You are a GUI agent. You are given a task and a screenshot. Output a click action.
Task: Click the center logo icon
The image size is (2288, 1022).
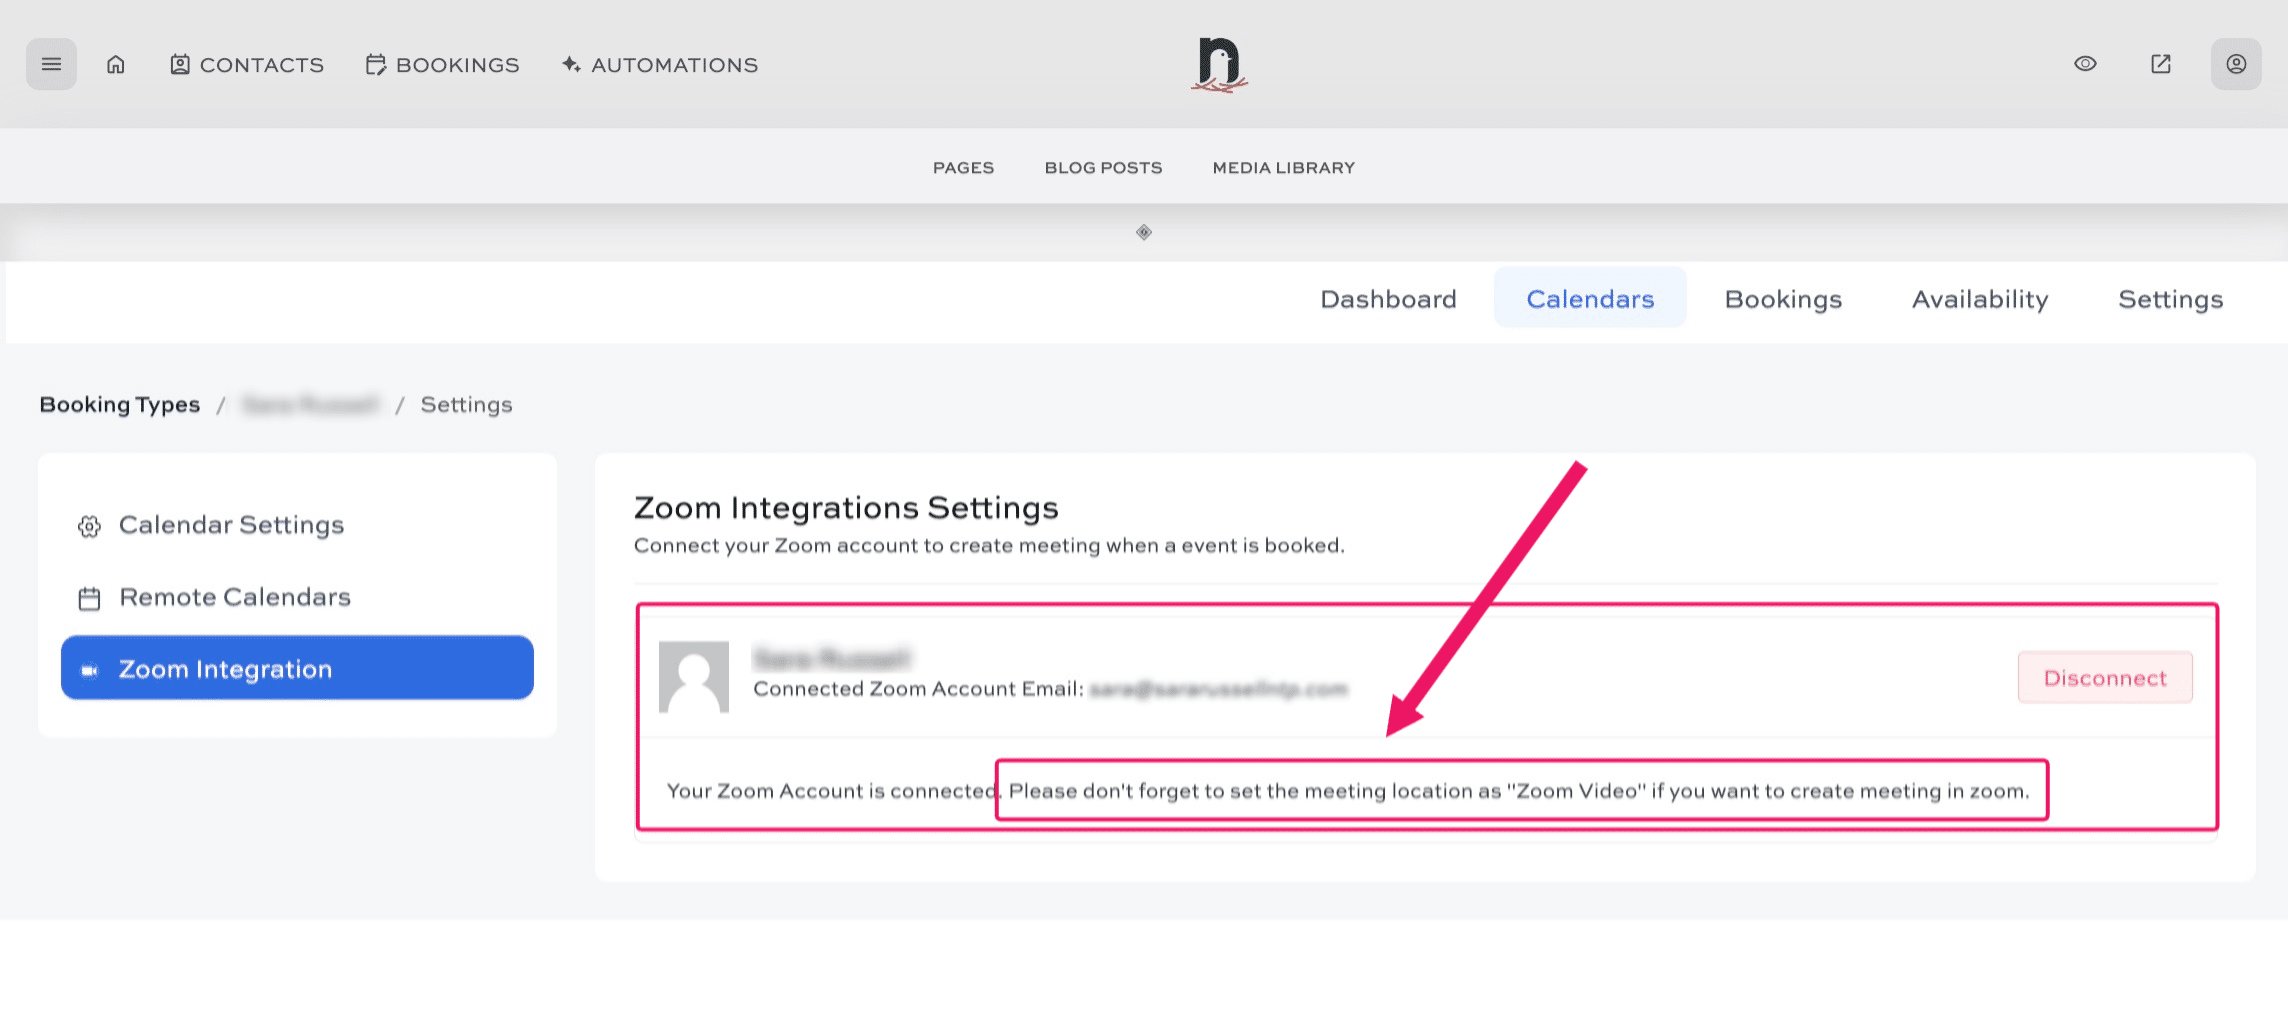coord(1219,65)
